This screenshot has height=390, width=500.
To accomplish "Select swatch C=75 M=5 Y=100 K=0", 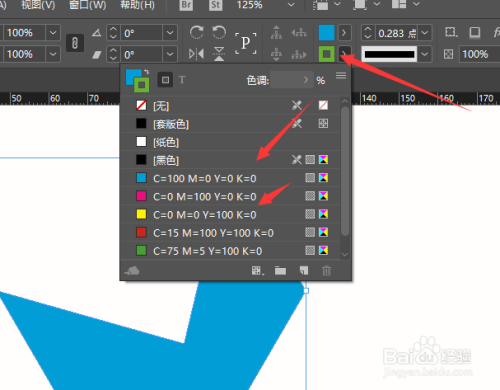I will click(x=230, y=251).
